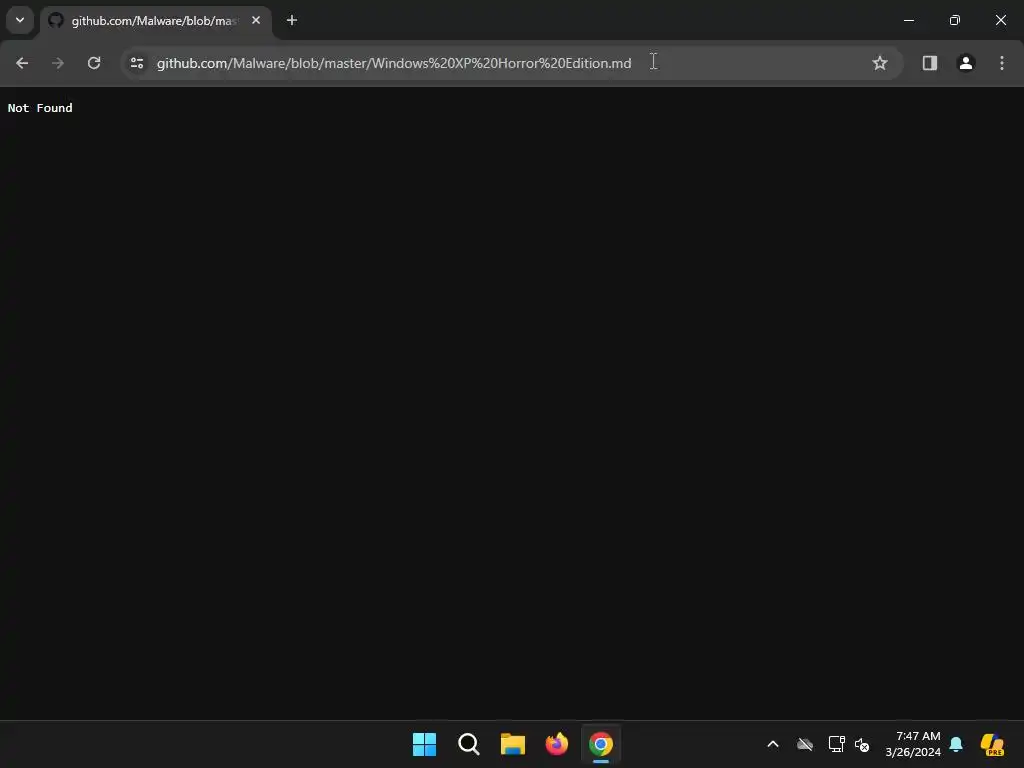Open the network status tray icon
The image size is (1024, 768).
(x=837, y=744)
